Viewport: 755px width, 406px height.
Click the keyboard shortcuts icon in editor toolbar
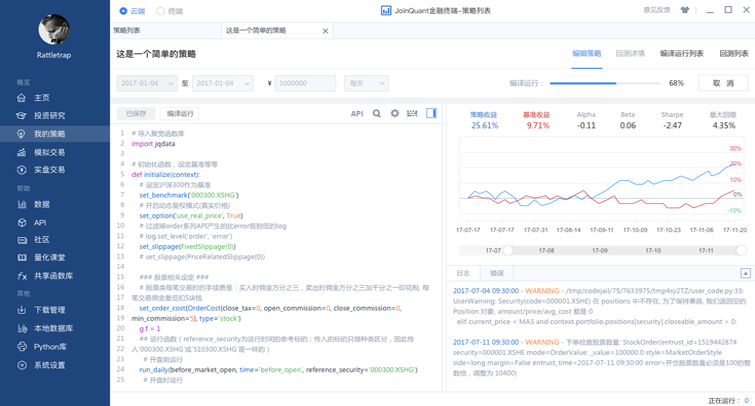412,114
